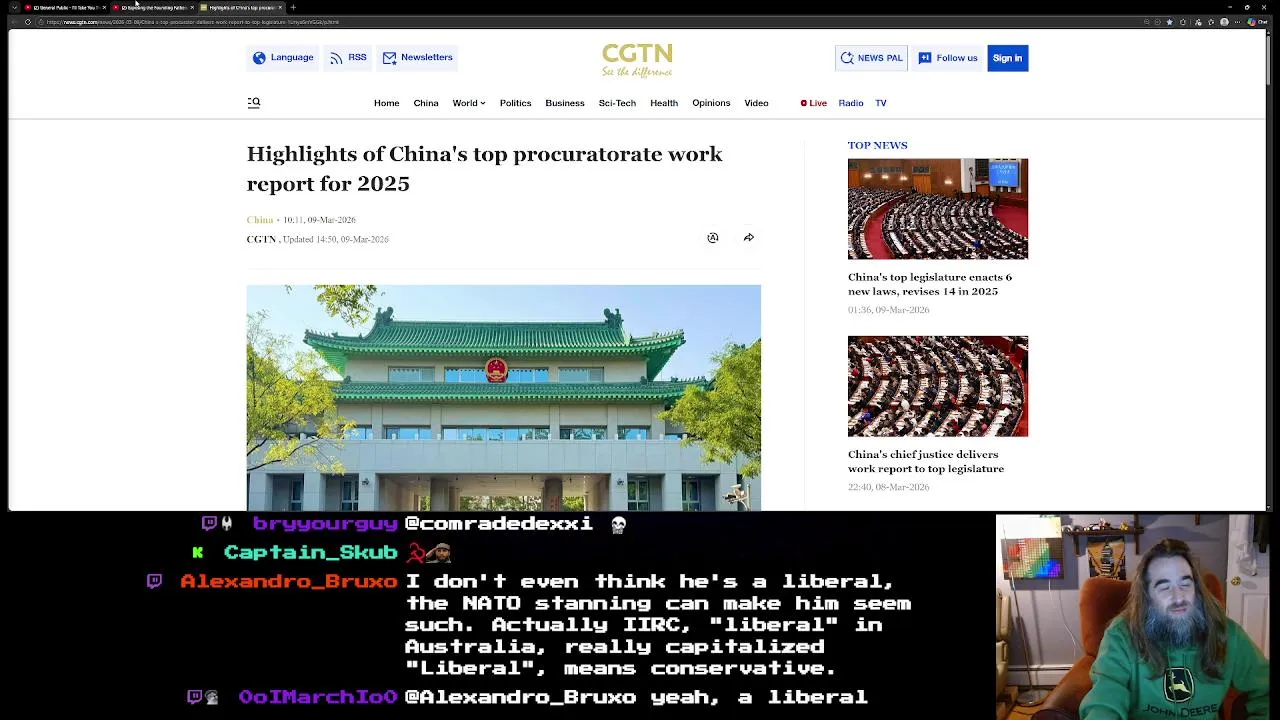Screen dimensions: 1280x720
Task: Click the browser address bar URL
Action: click(x=192, y=22)
